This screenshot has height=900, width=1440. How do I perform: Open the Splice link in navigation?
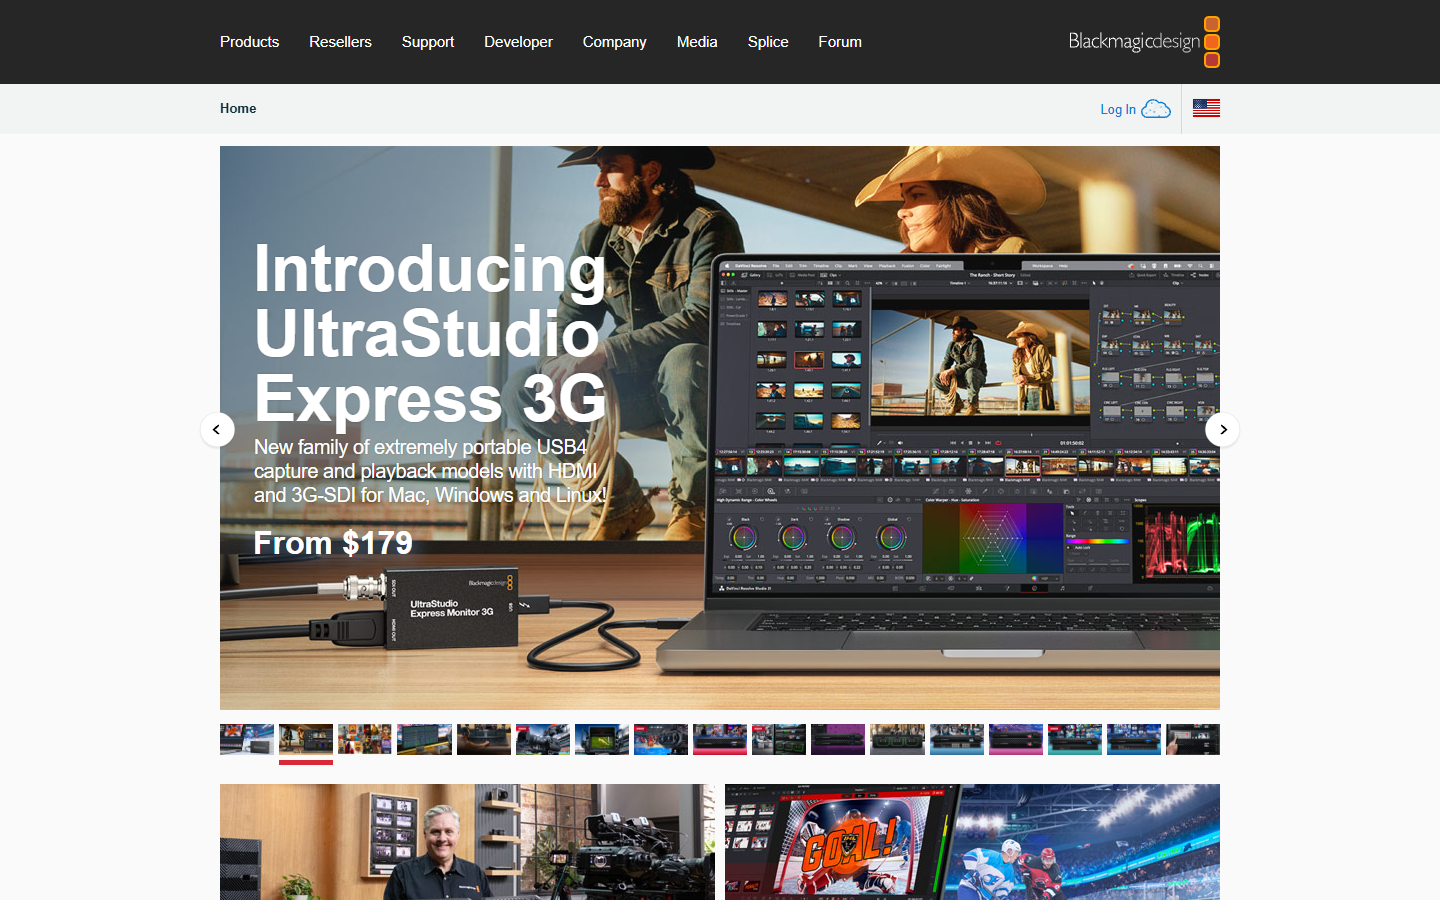point(768,42)
